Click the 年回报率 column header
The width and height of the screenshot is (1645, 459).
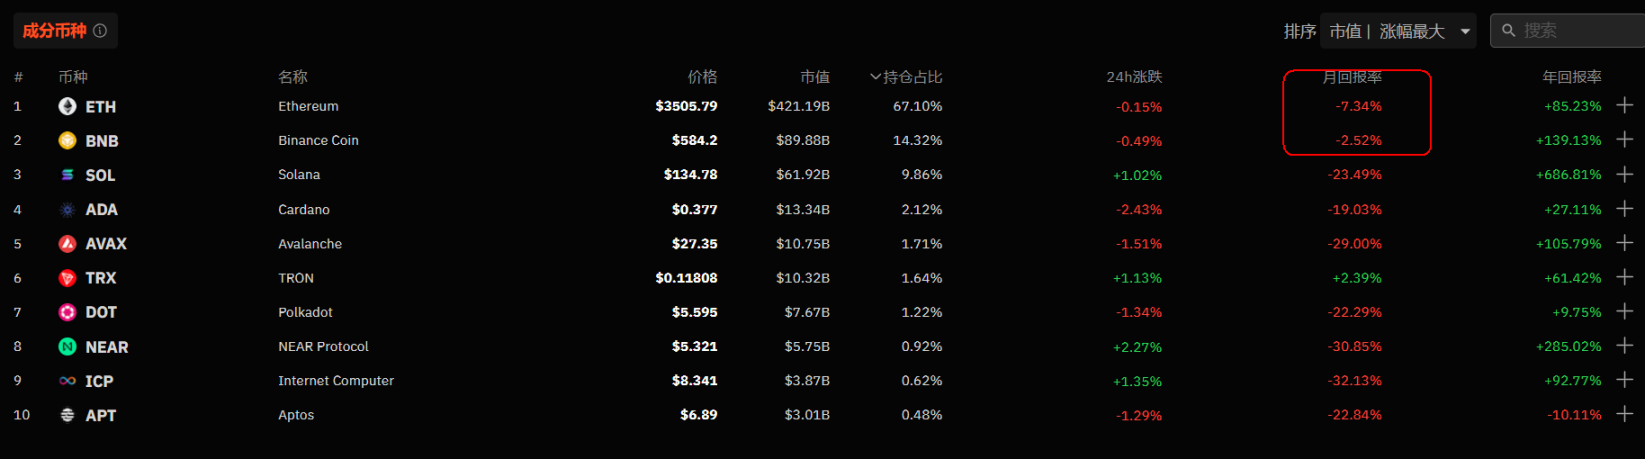click(1572, 77)
